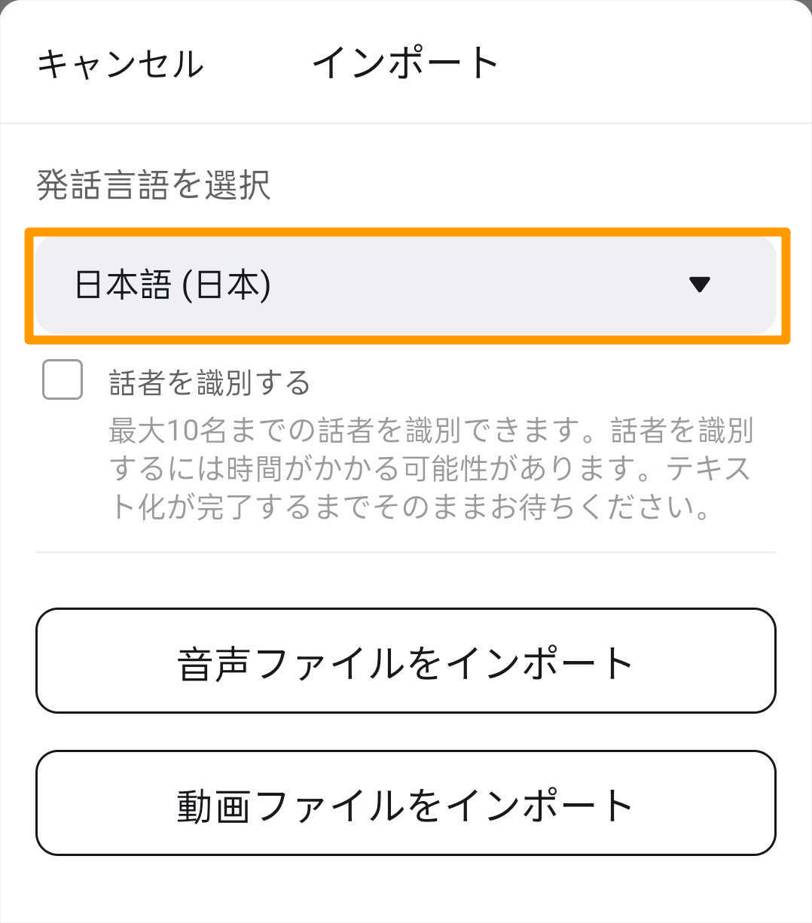
Task: Import a video file
Action: point(406,803)
